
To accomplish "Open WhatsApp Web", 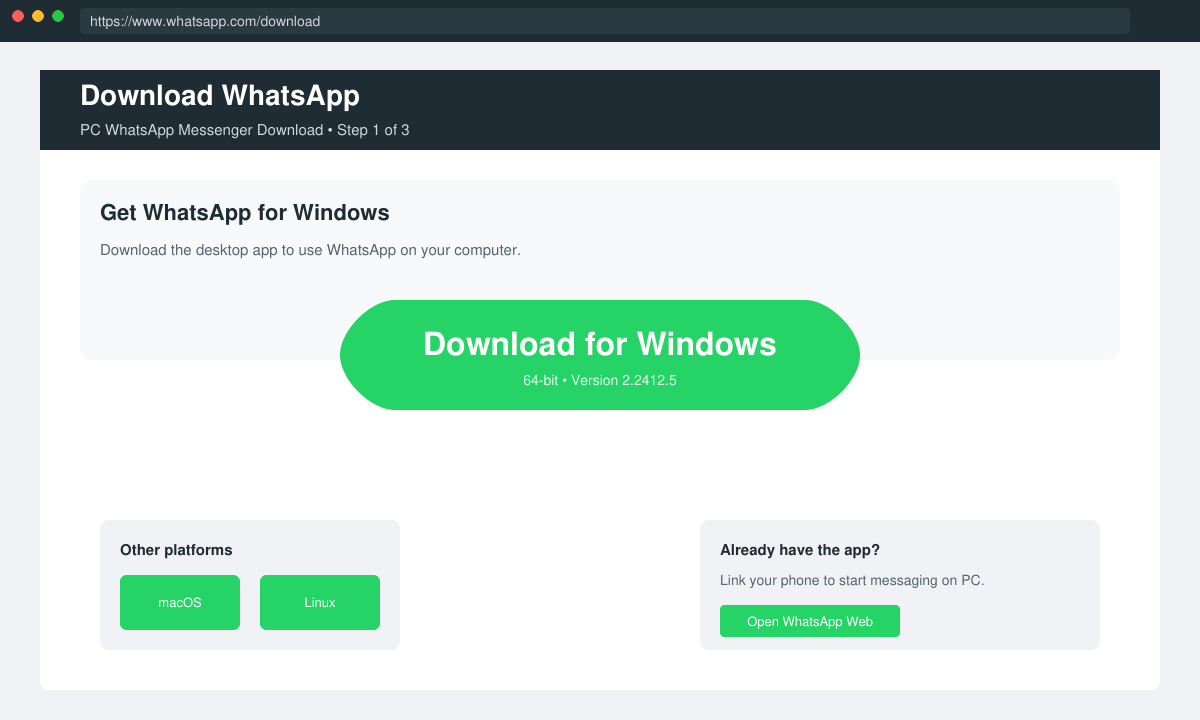I will 810,621.
